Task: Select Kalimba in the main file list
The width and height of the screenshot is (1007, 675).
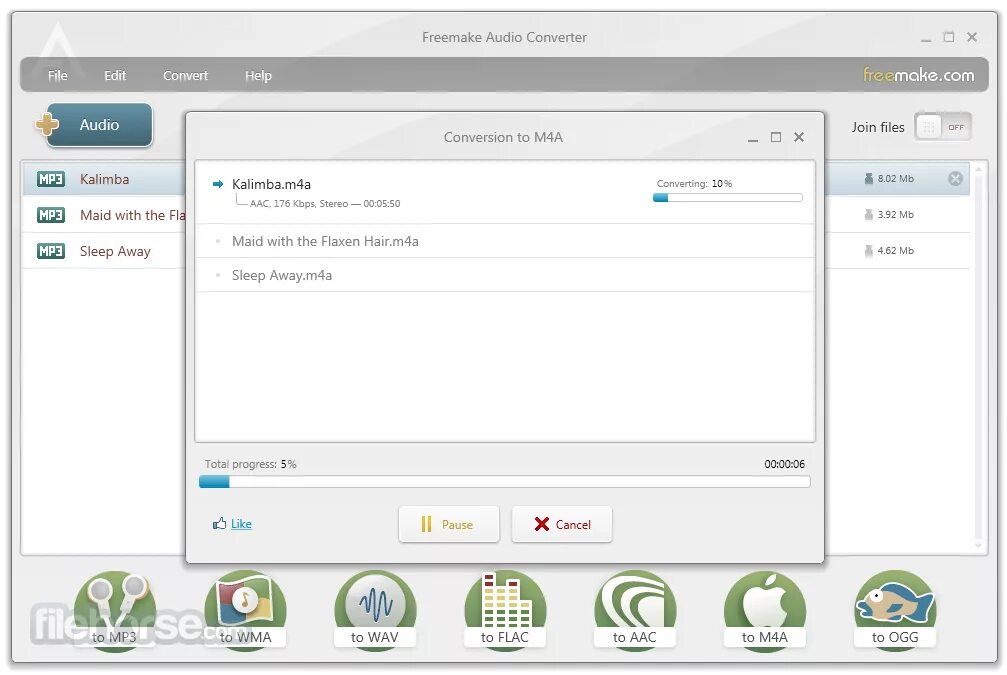Action: point(105,179)
